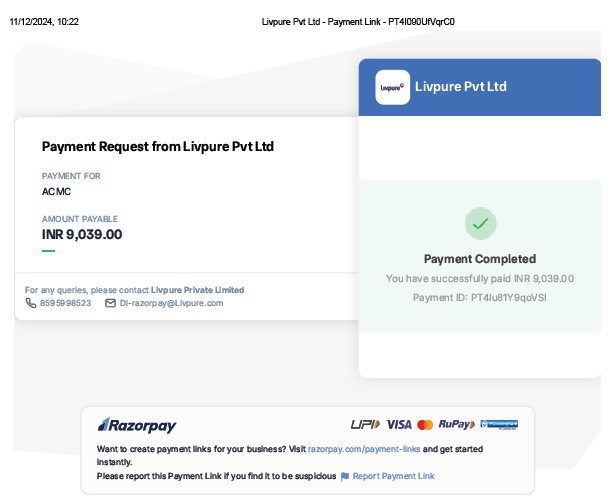Email Dl-razorpay@Livpure.com
This screenshot has width=610, height=500.
point(171,303)
